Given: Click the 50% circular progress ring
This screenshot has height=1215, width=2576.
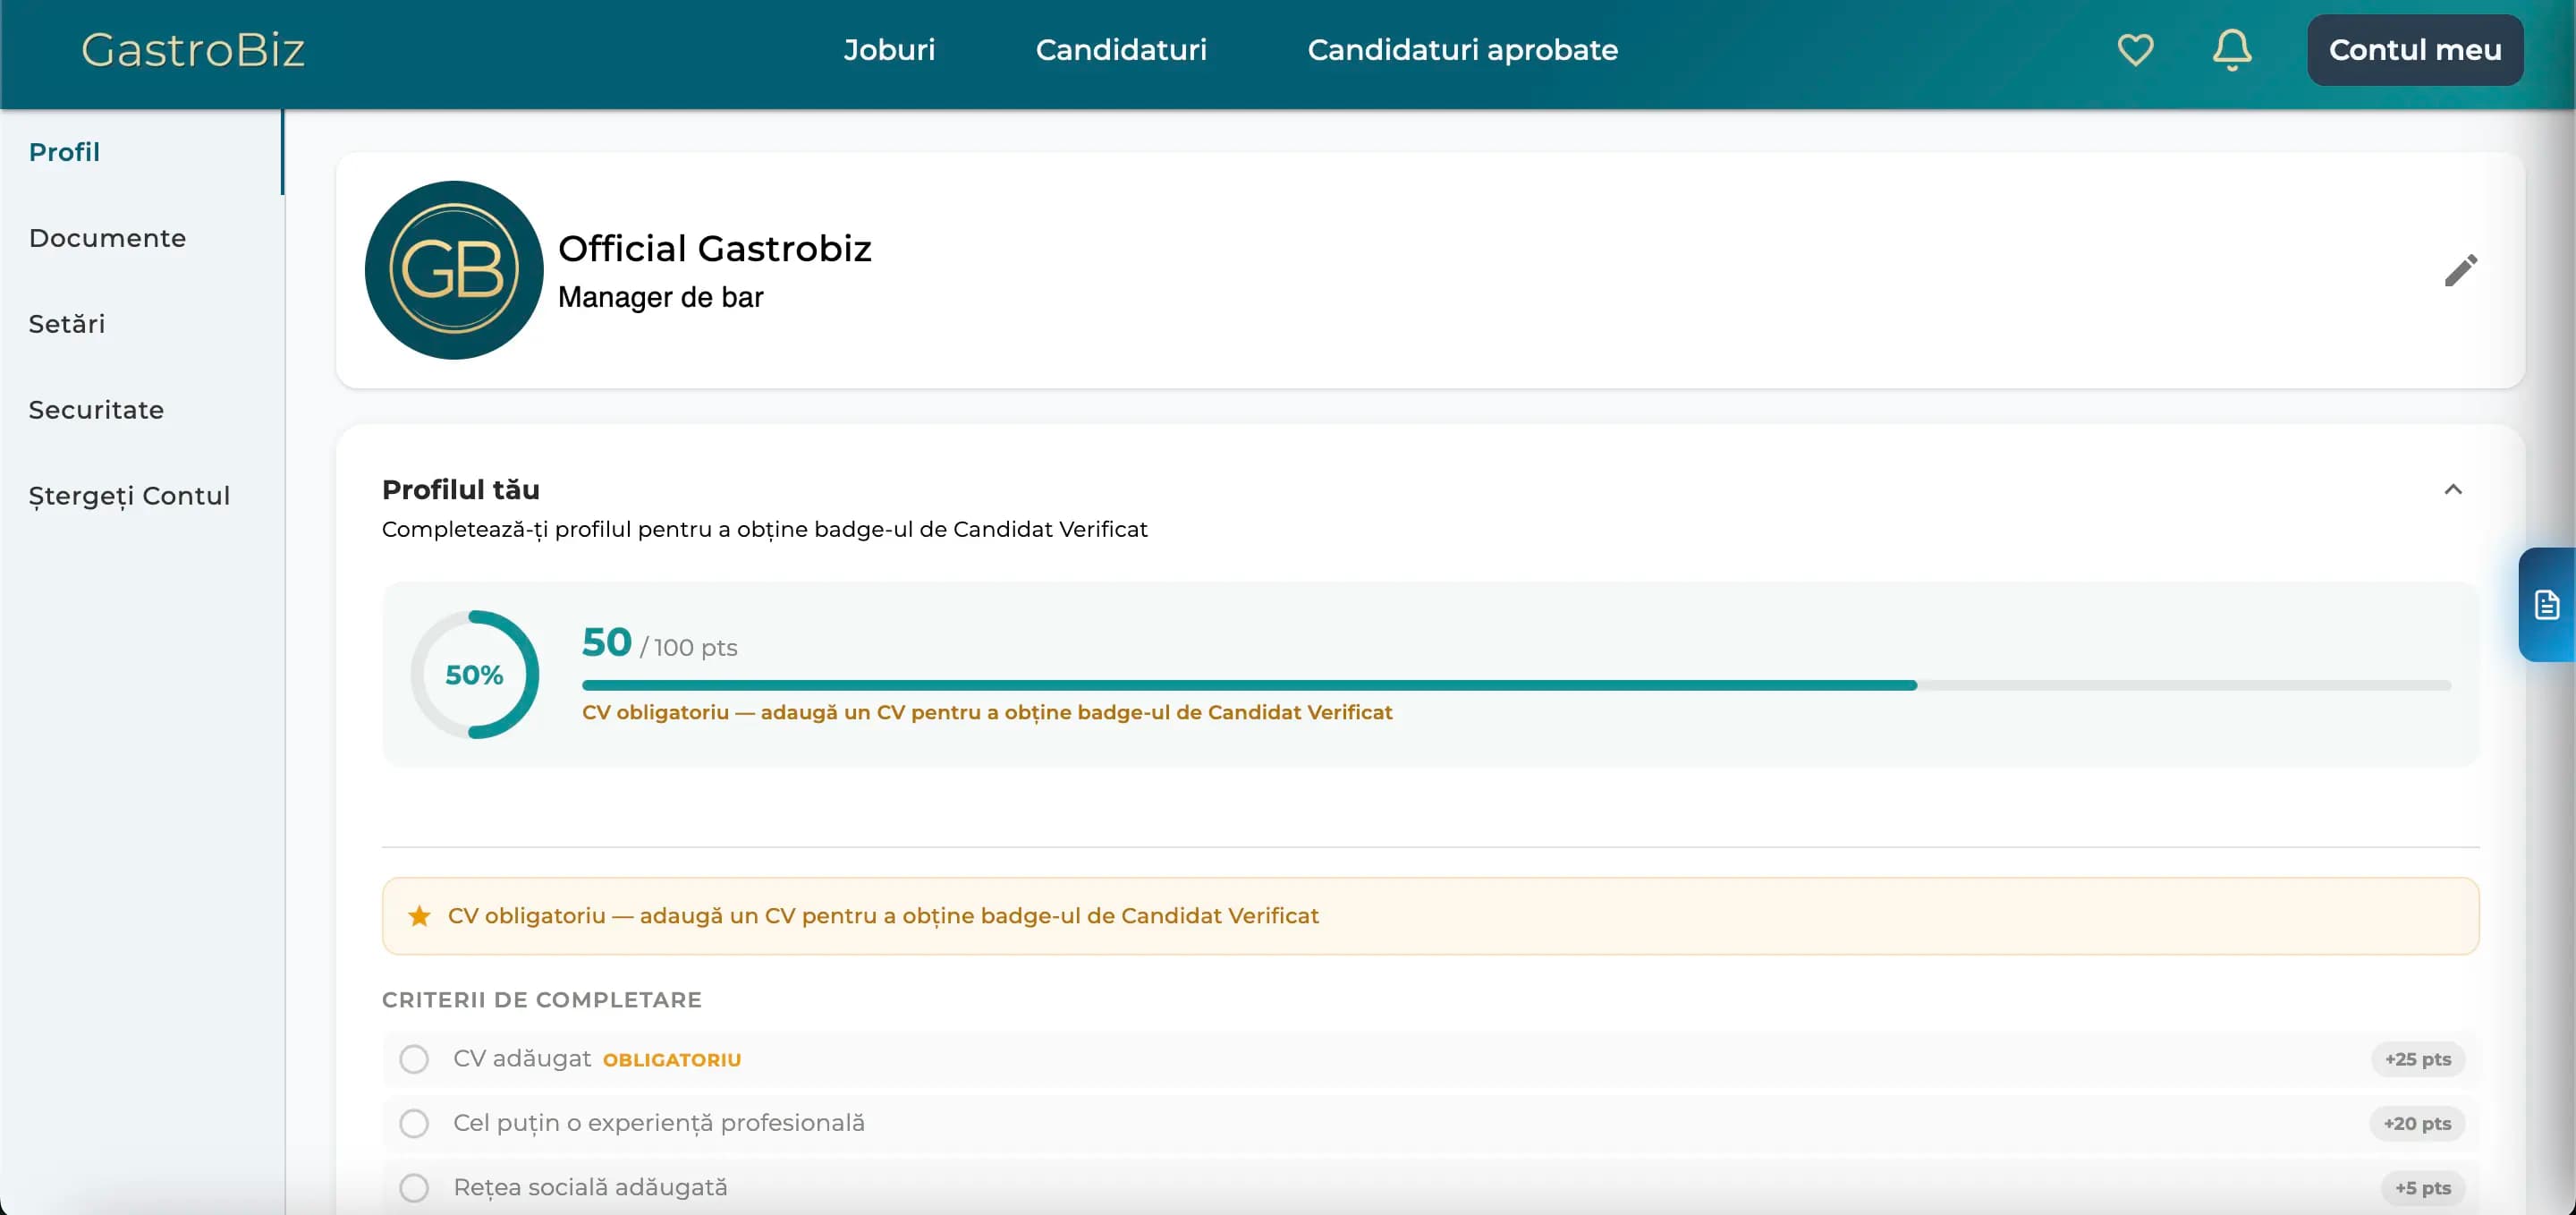Looking at the screenshot, I should tap(474, 675).
